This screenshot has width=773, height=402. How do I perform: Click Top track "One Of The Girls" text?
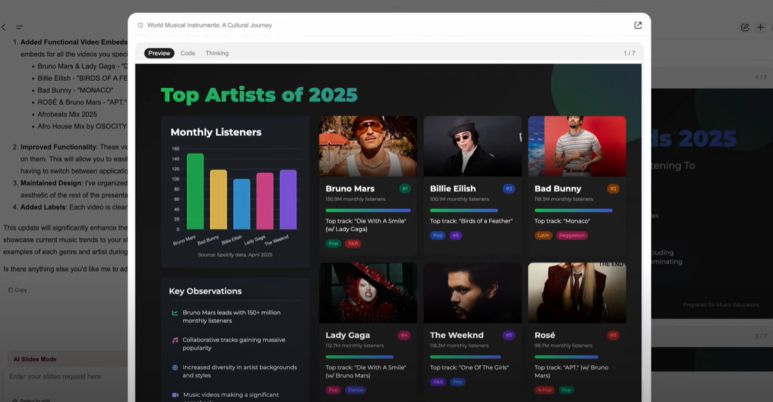[x=469, y=367]
